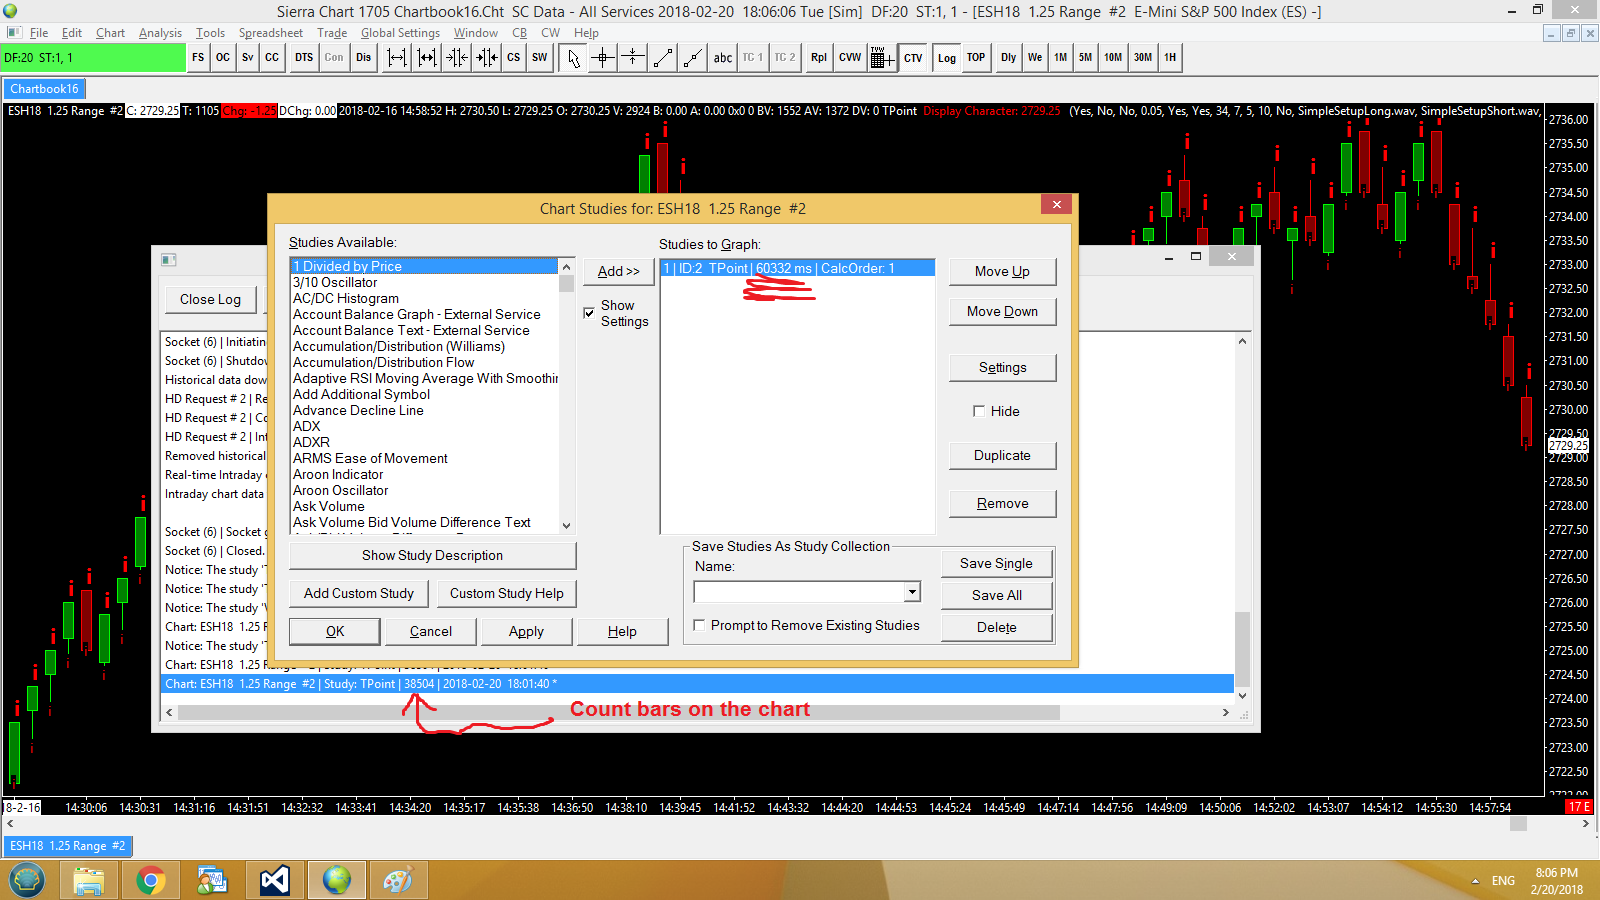Select the abc text drawing tool

click(x=723, y=58)
